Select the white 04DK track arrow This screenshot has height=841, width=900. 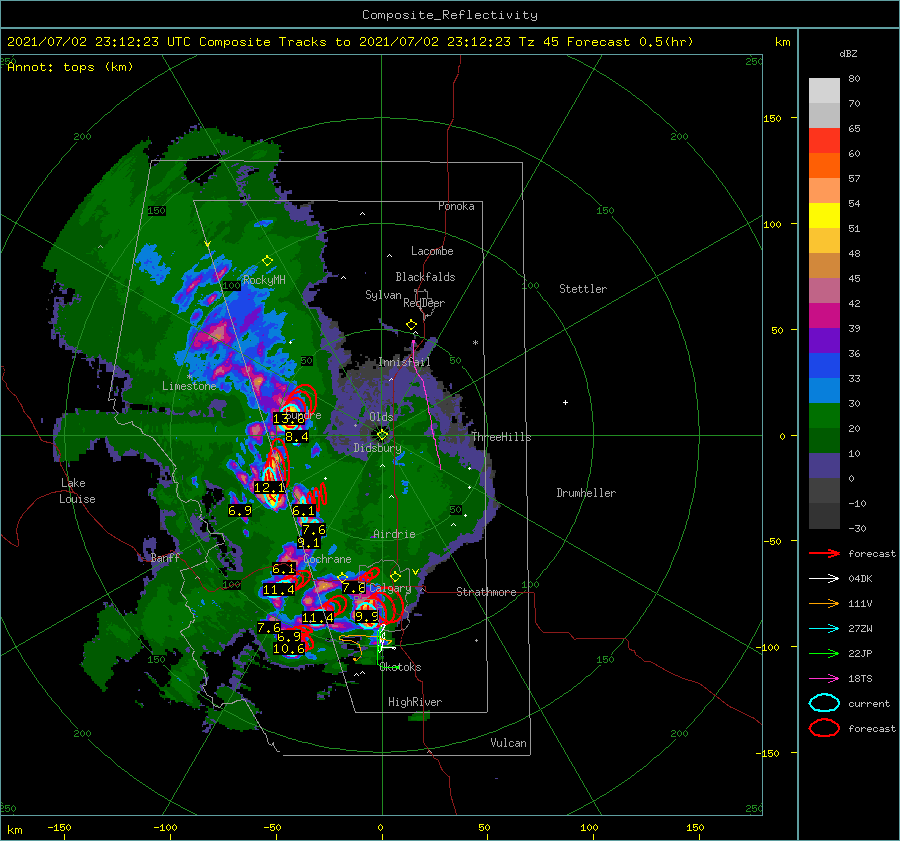coord(824,578)
